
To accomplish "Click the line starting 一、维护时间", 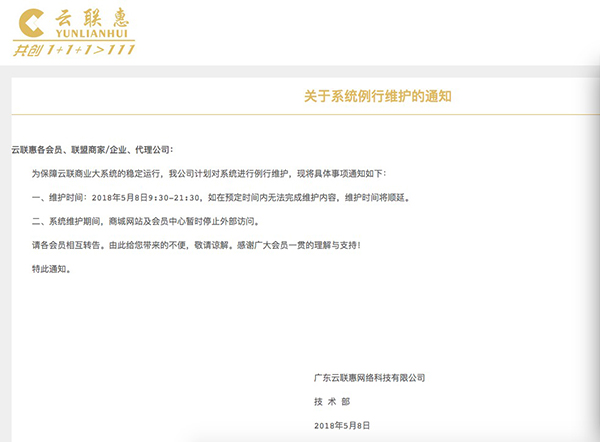I will pyautogui.click(x=221, y=197).
